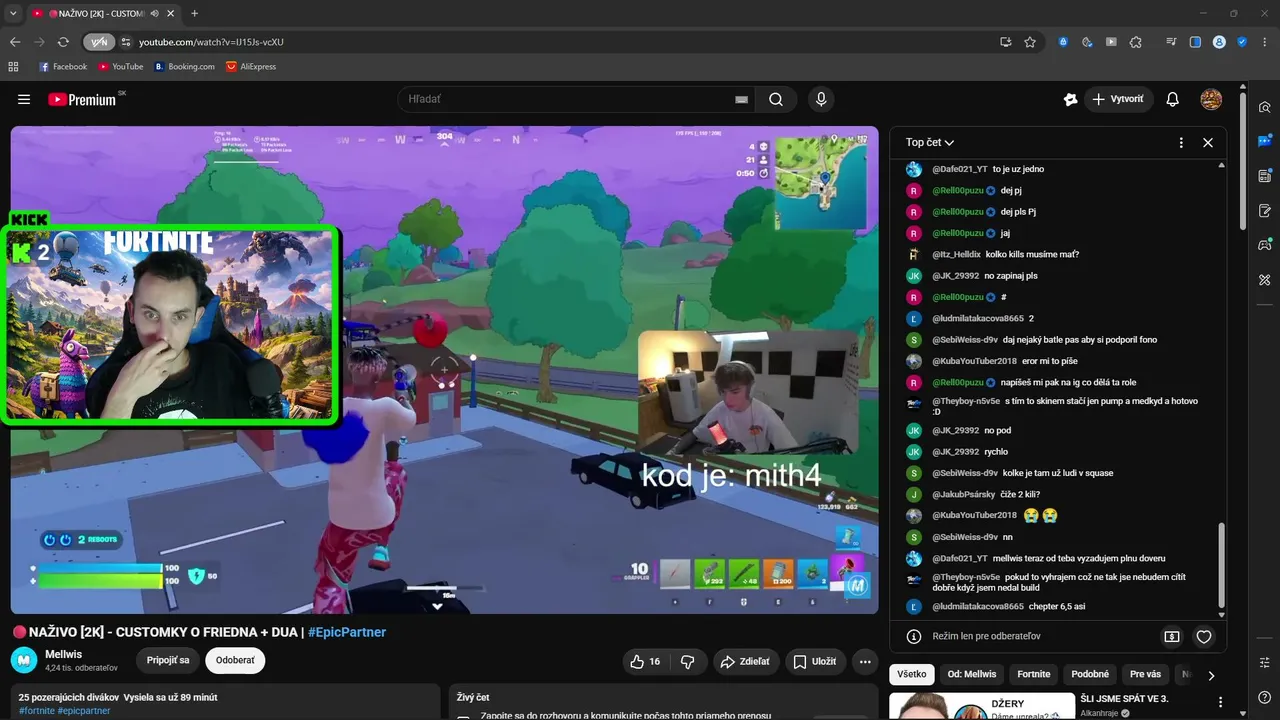The image size is (1280, 720).
Task: Show info about subscribers-only mode
Action: click(x=913, y=636)
